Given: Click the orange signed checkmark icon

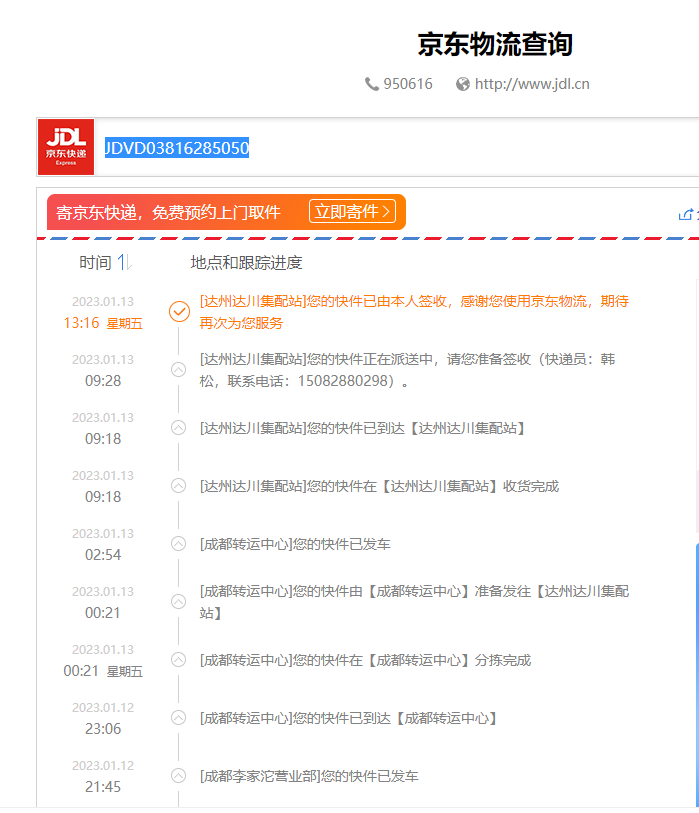Looking at the screenshot, I should [x=179, y=312].
